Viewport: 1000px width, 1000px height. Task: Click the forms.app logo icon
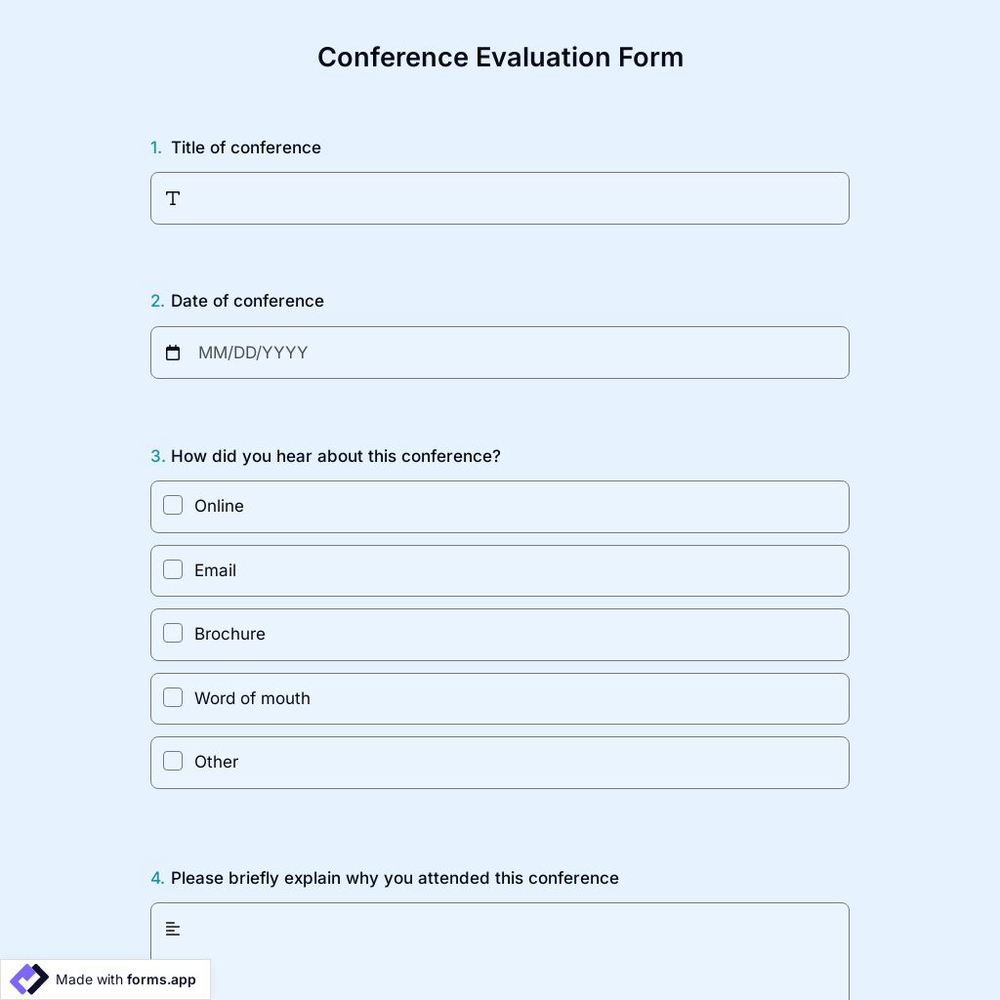(28, 979)
